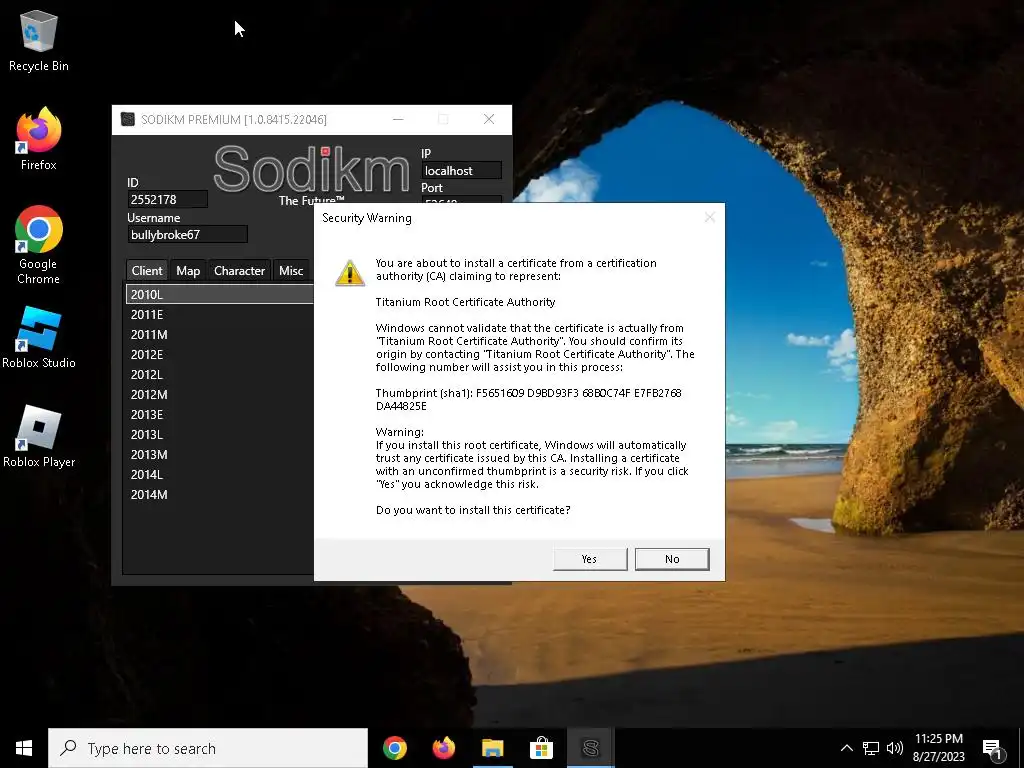
Task: Click the Sodikm logo in the app
Action: 312,169
